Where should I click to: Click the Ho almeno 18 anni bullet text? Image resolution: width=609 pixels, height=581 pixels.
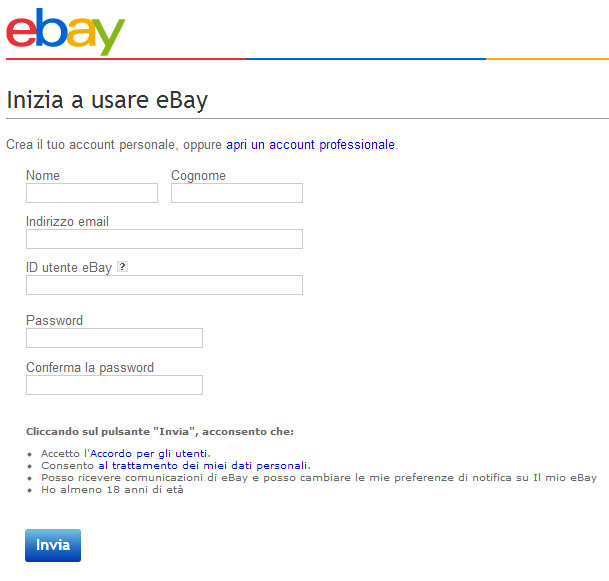(112, 489)
